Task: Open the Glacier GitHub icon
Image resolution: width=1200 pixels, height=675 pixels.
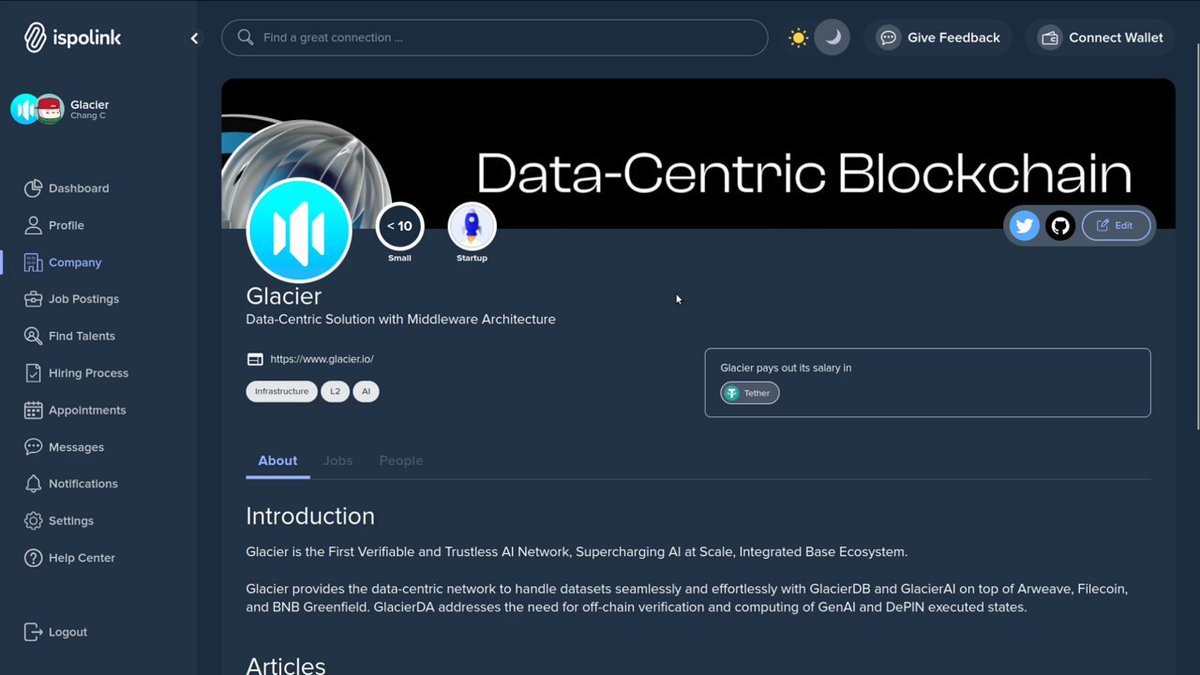Action: click(x=1060, y=226)
